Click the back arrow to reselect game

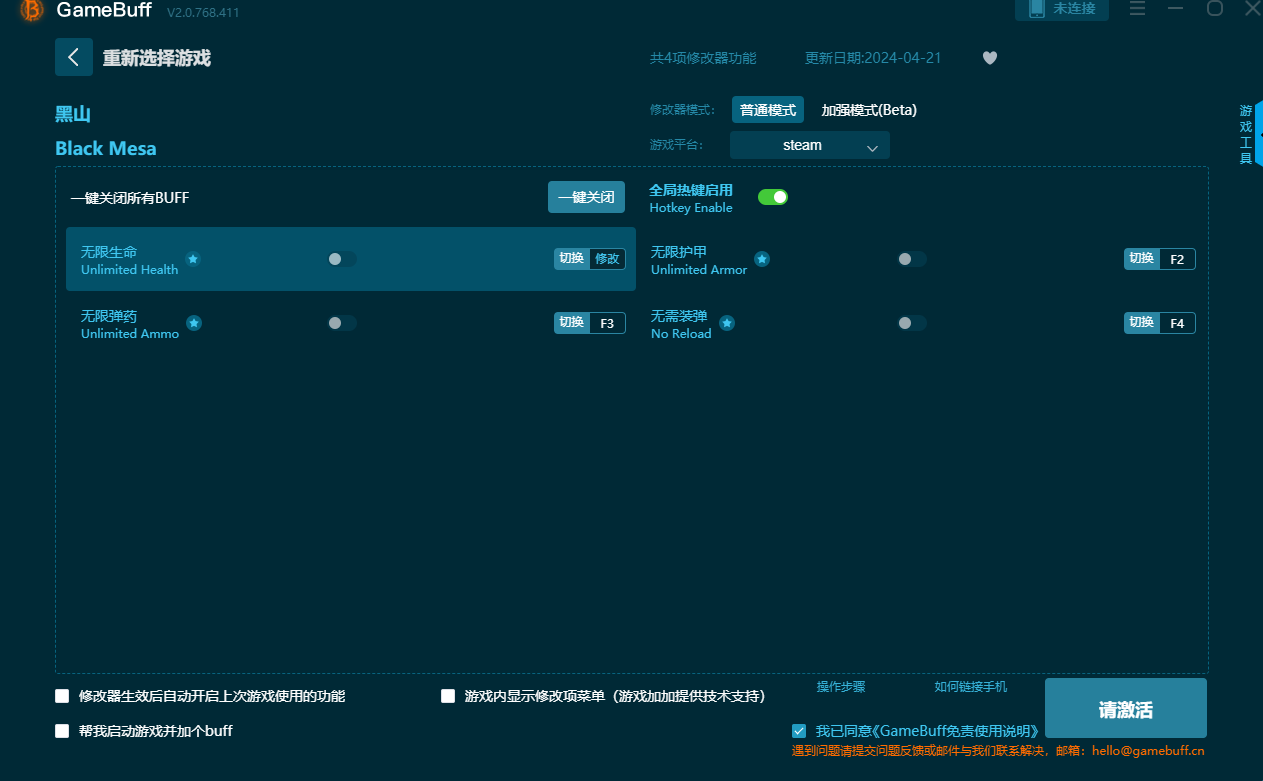pos(74,57)
